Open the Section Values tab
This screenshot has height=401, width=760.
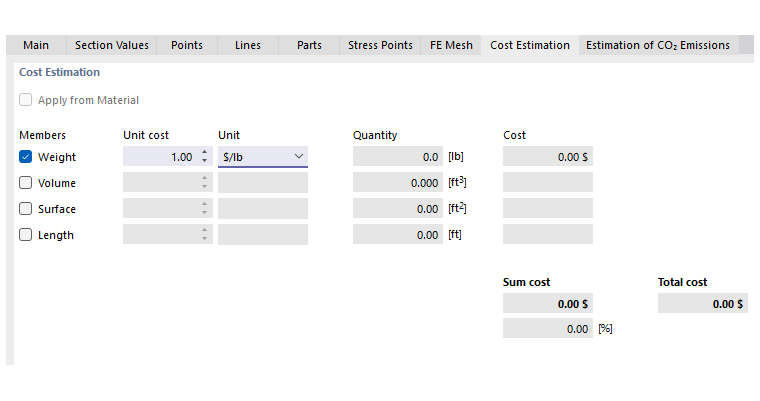coord(112,45)
